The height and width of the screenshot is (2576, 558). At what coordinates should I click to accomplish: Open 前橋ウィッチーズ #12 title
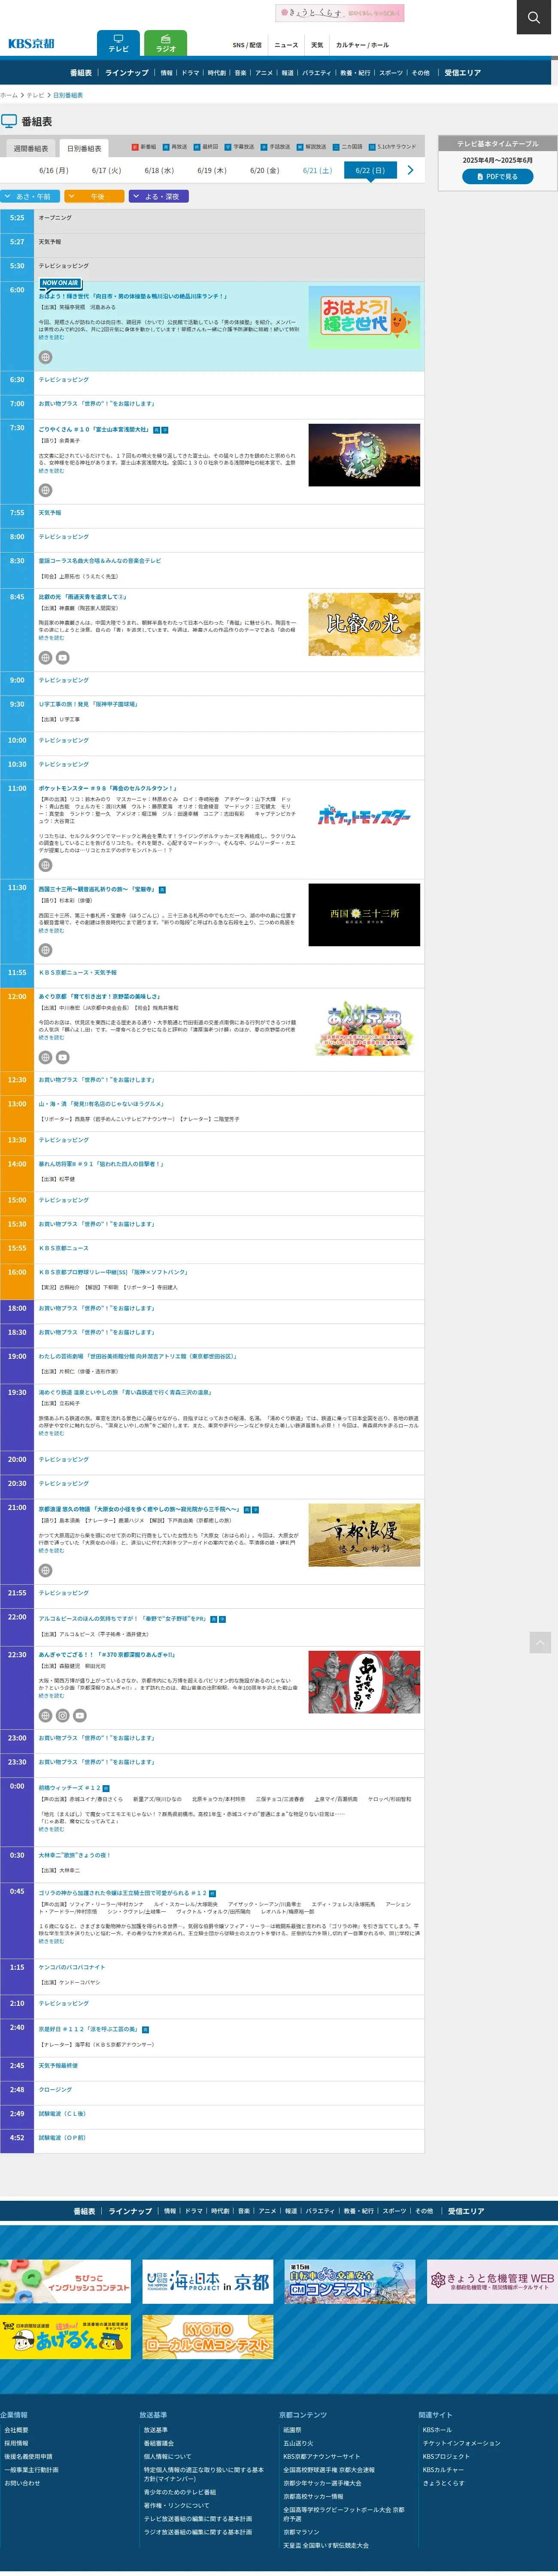coord(70,1788)
